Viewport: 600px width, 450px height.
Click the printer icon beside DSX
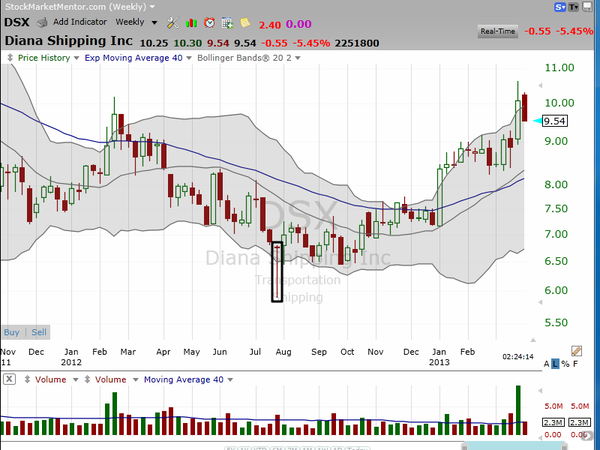pyautogui.click(x=42, y=23)
